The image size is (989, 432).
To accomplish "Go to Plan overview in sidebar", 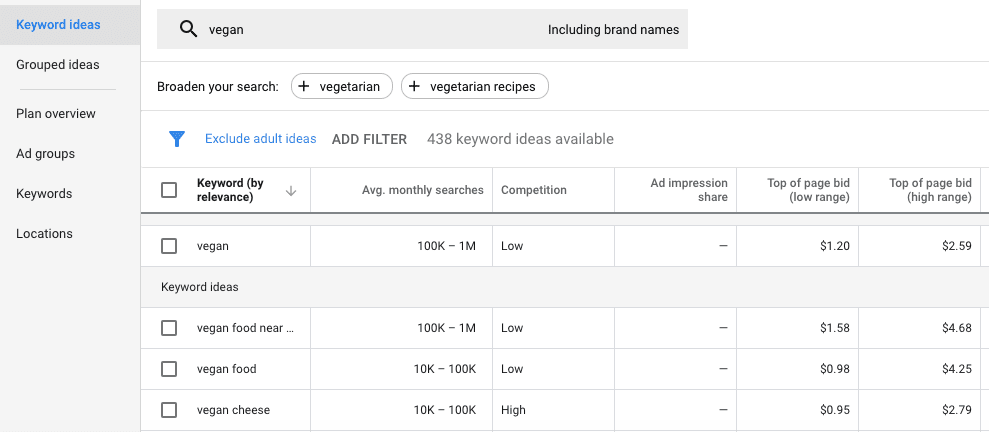I will tap(56, 114).
